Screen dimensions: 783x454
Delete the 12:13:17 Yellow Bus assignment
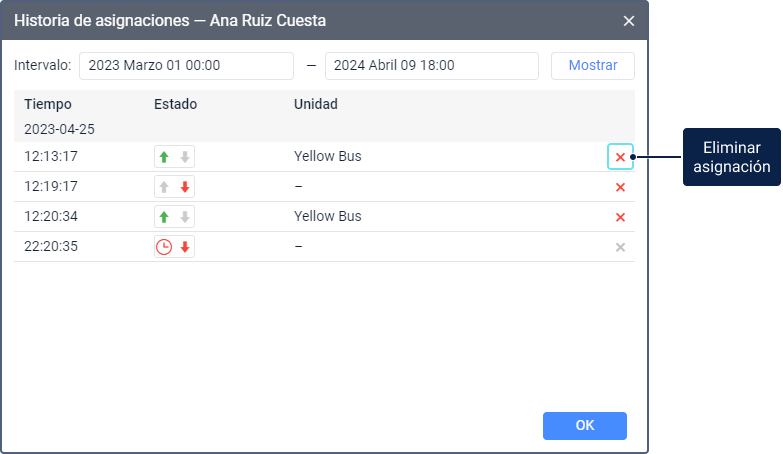[620, 157]
